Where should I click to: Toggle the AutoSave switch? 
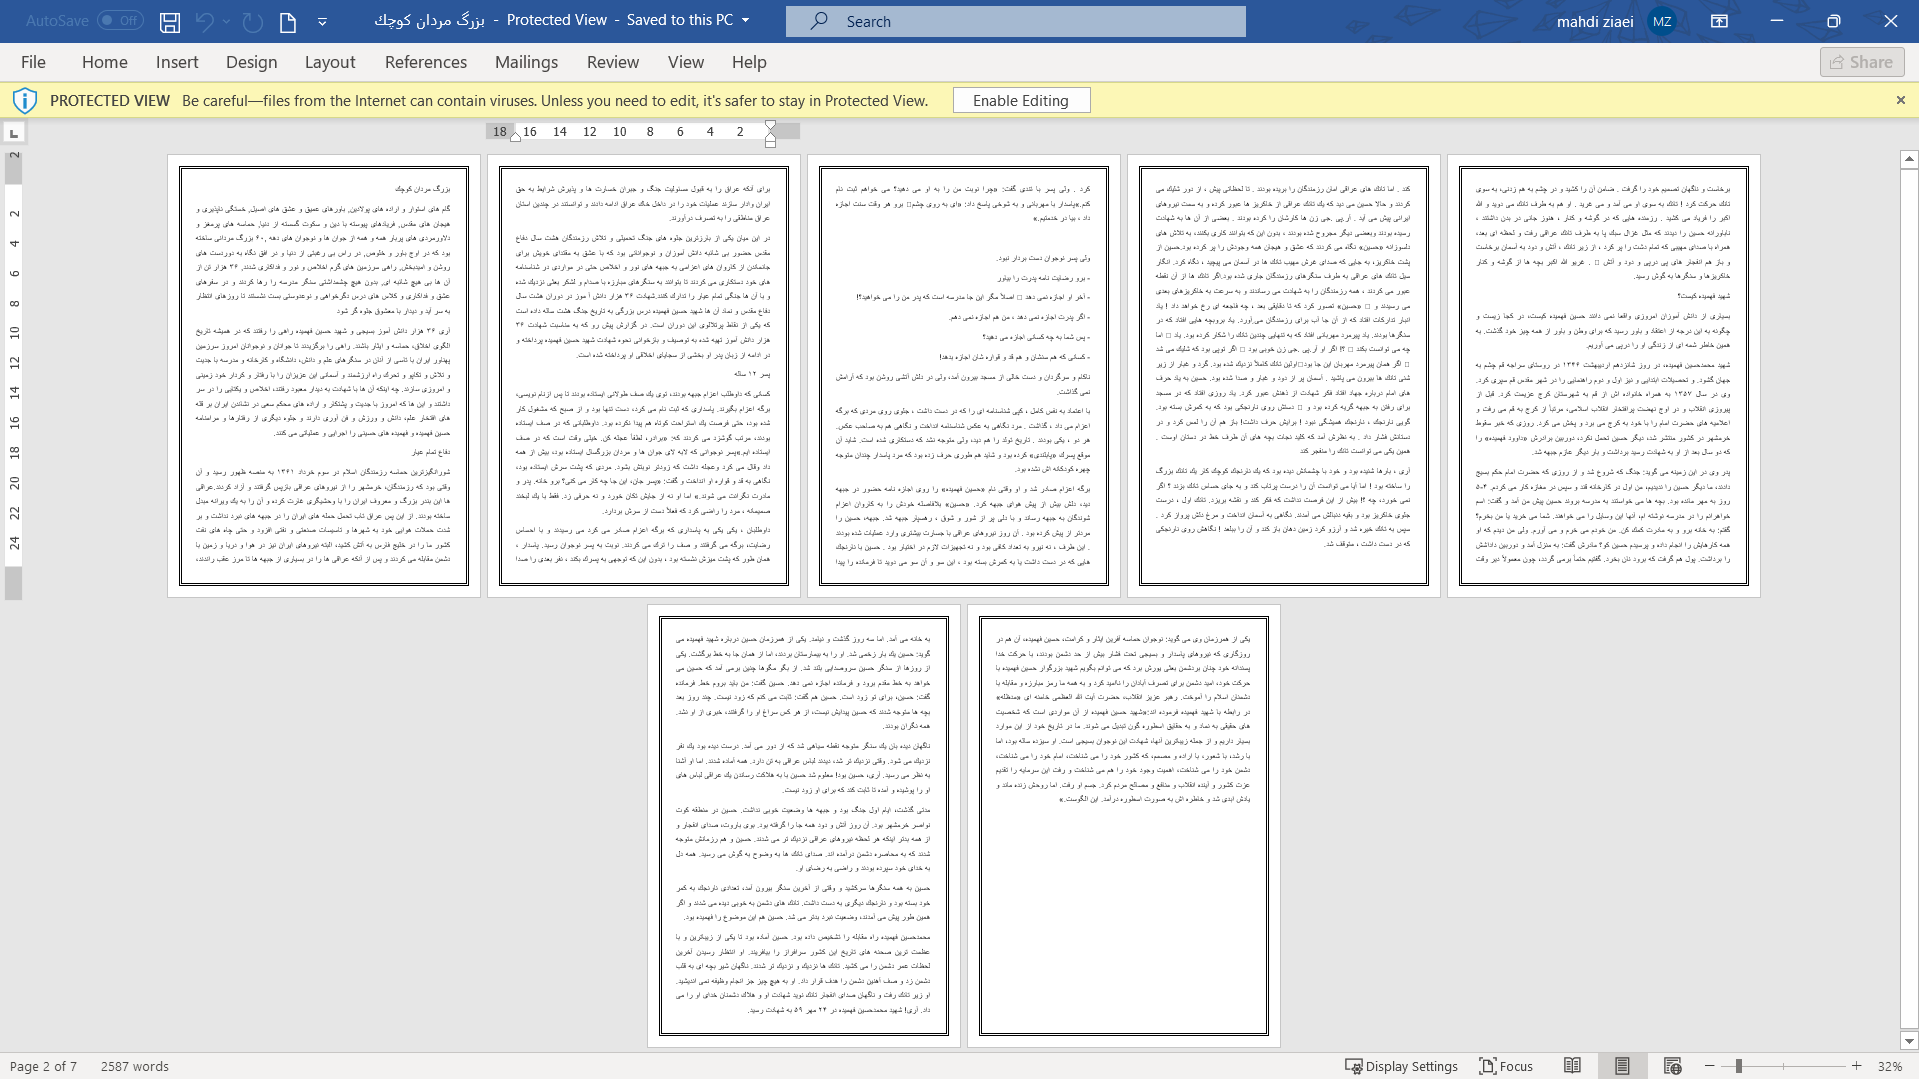click(120, 20)
